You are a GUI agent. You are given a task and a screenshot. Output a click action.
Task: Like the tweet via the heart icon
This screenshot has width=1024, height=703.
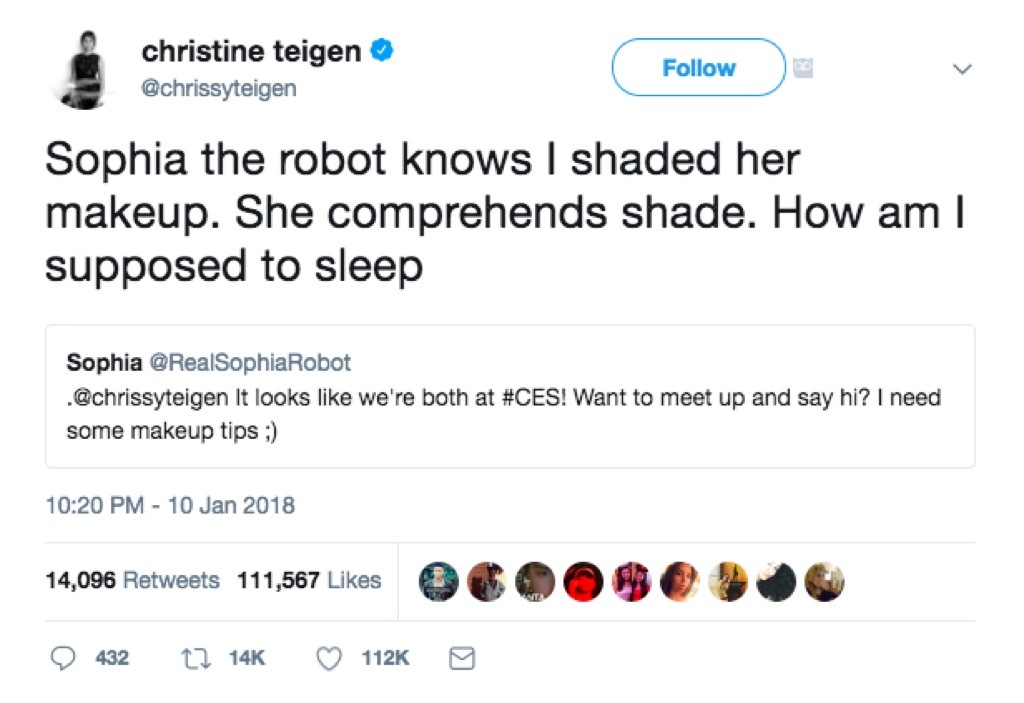[x=327, y=658]
